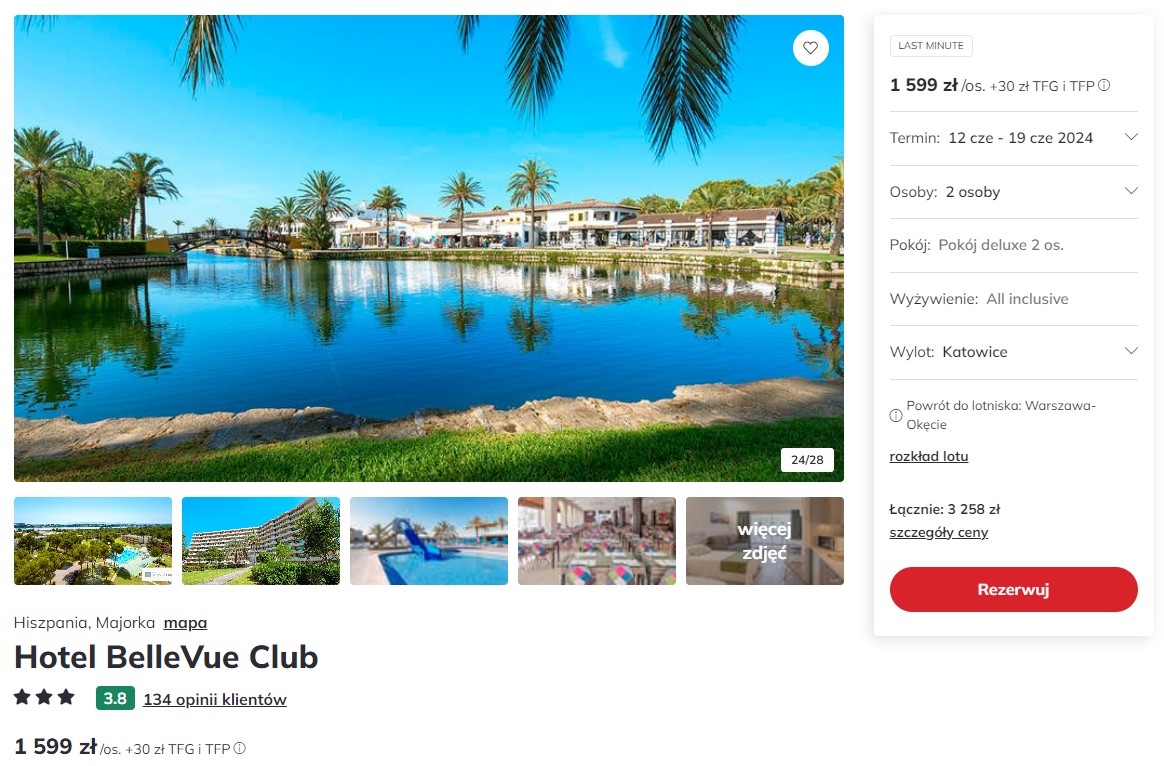The width and height of the screenshot is (1164, 766).
Task: Click więcej zdjęć to view more photos
Action: pos(765,541)
